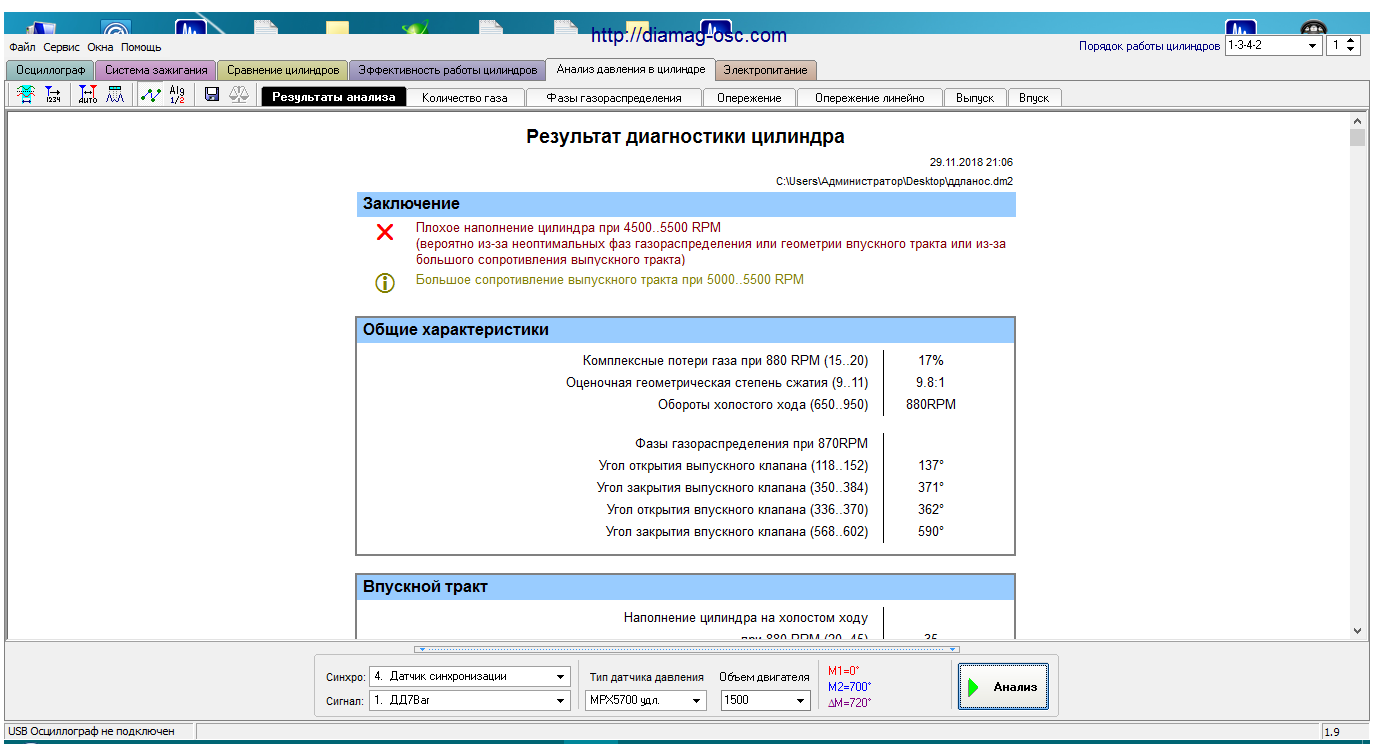Click the bottom panel splitter handle
The height and width of the screenshot is (744, 1382).
(688, 650)
